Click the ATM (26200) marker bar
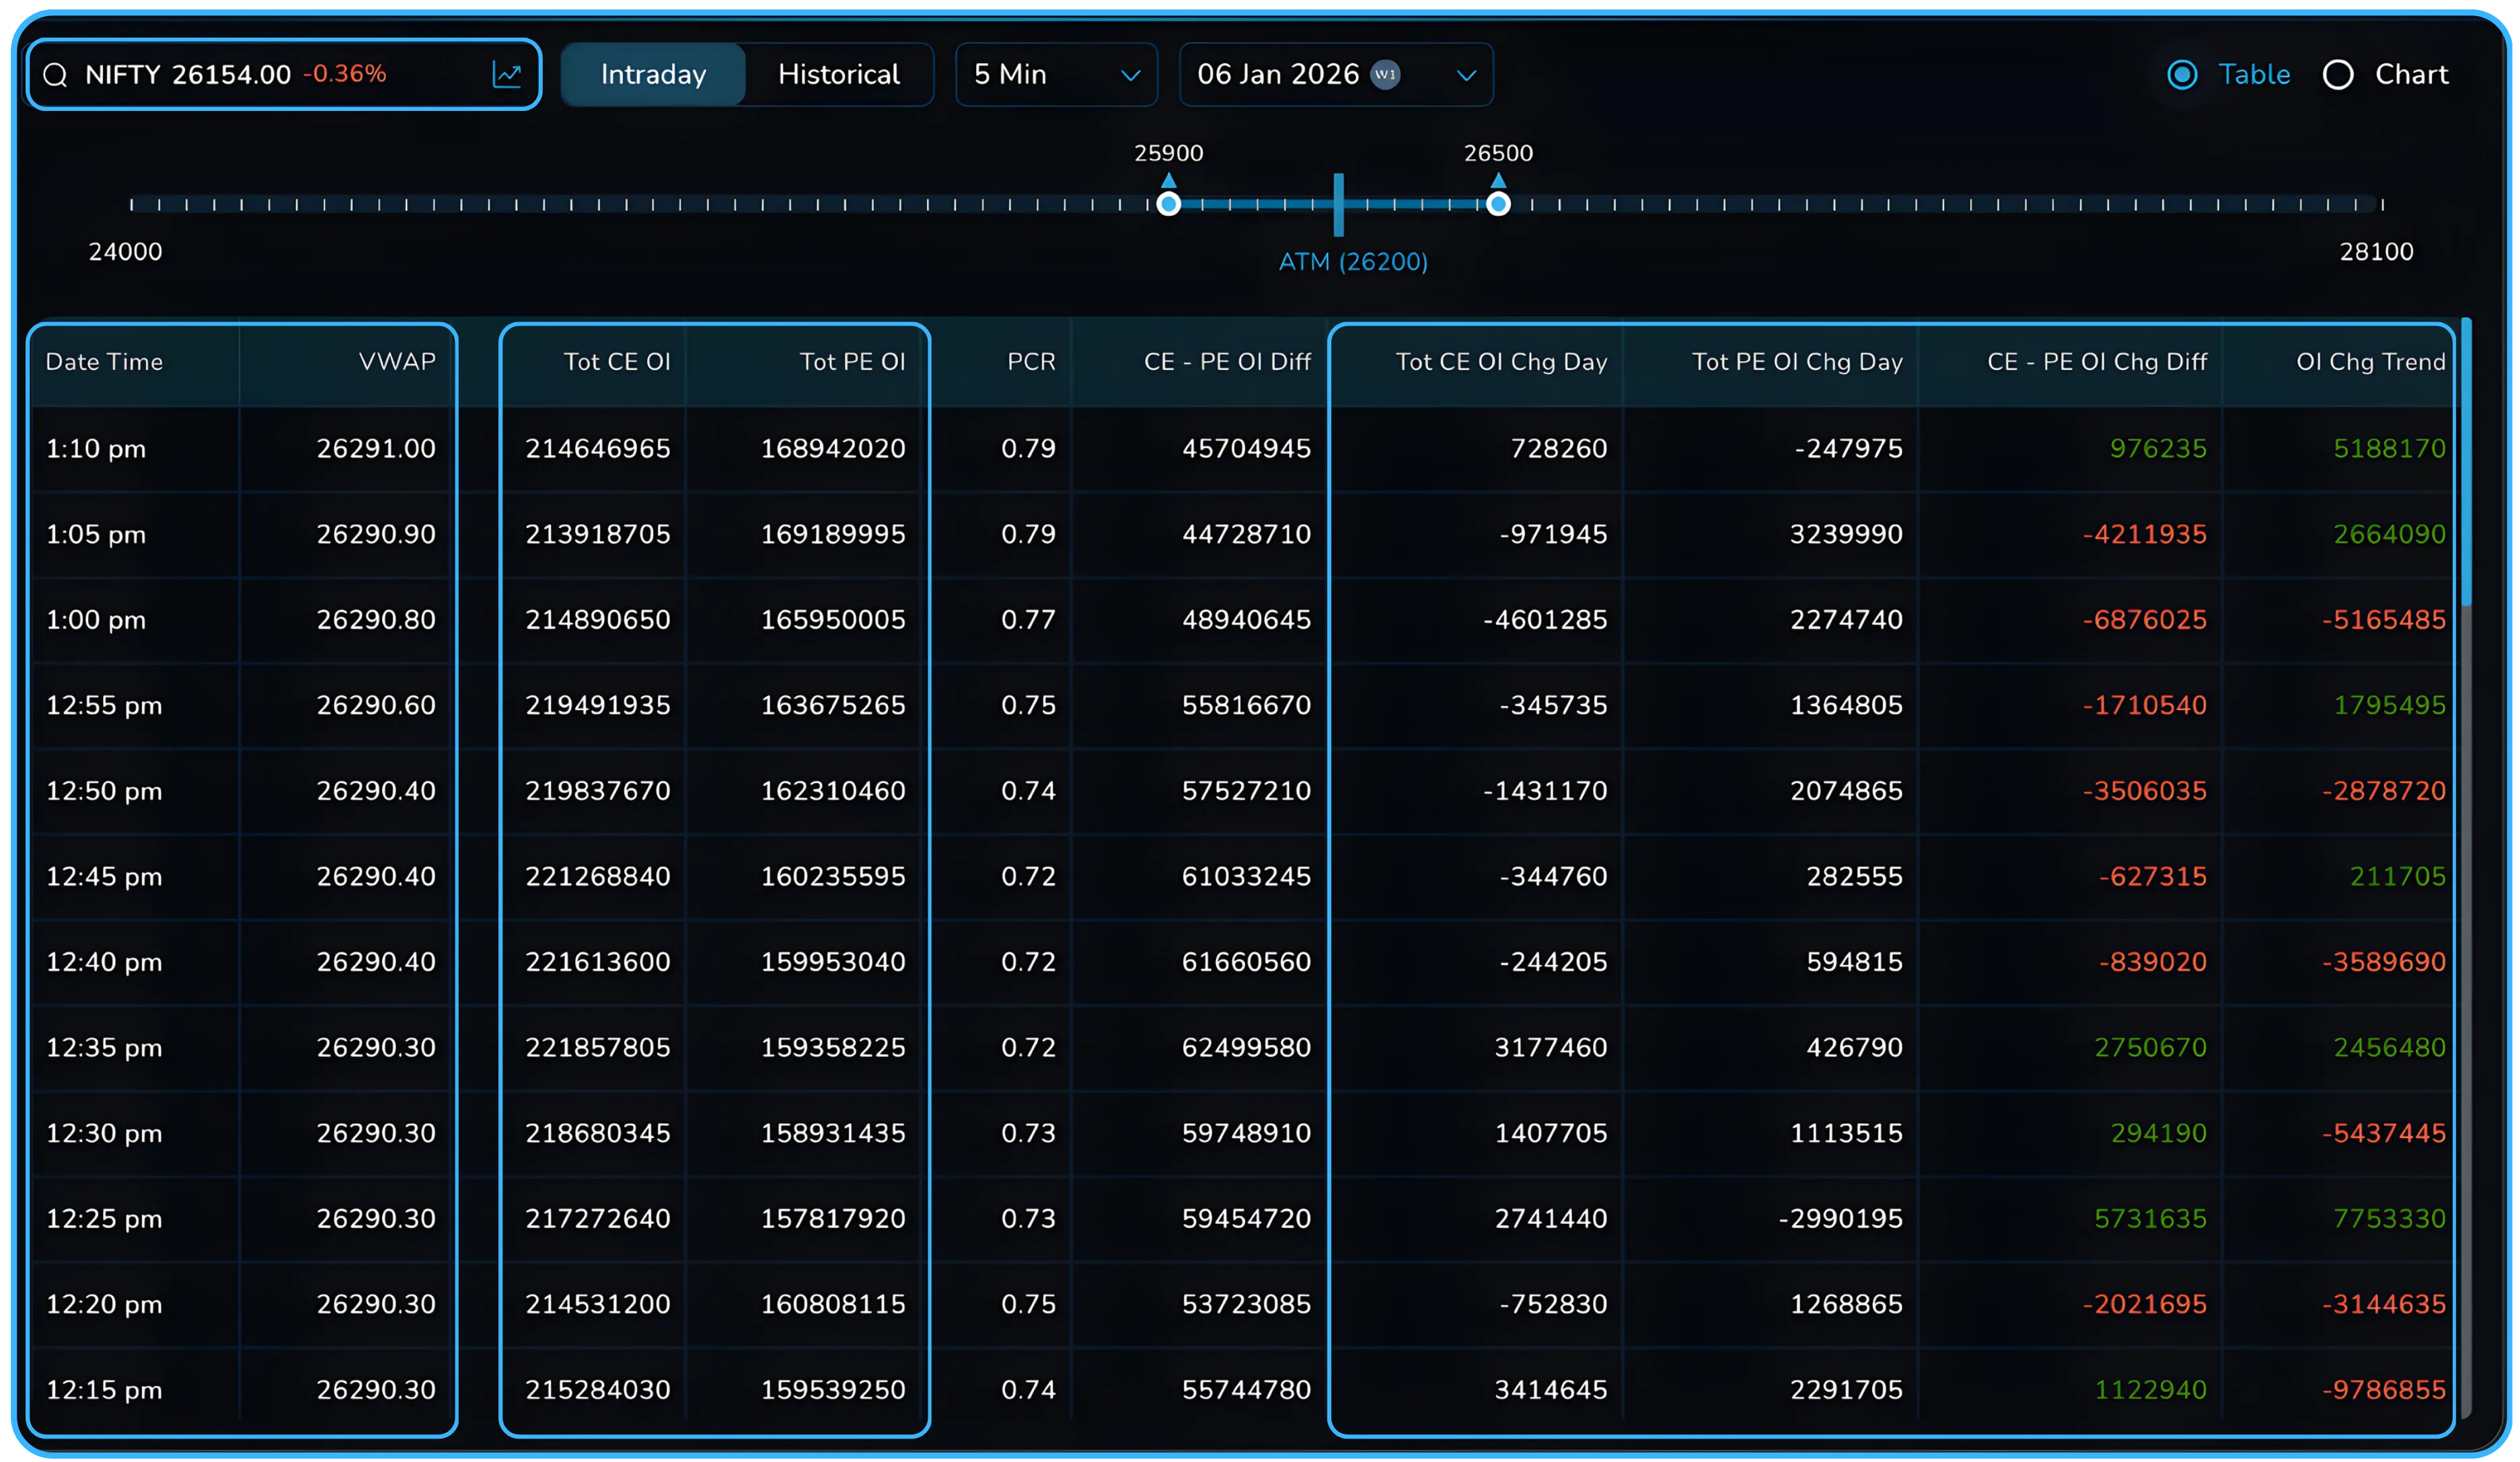The height and width of the screenshot is (1462, 2520). 1338,205
